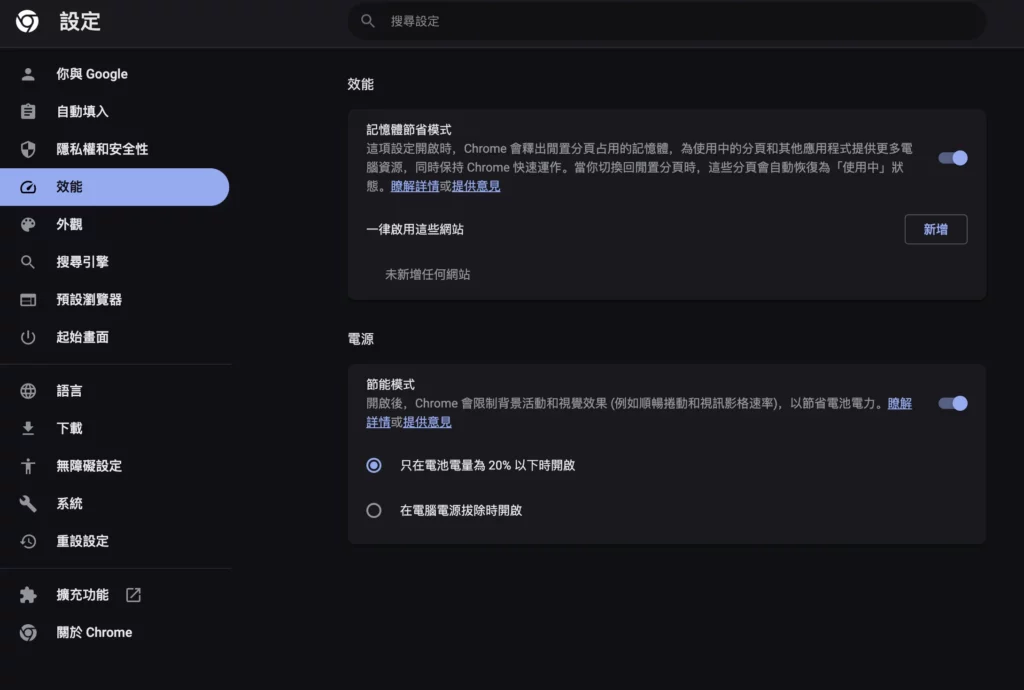Viewport: 1024px width, 690px height.
Task: Open 瞭解詳情 link under 節能模式
Action: 899,403
